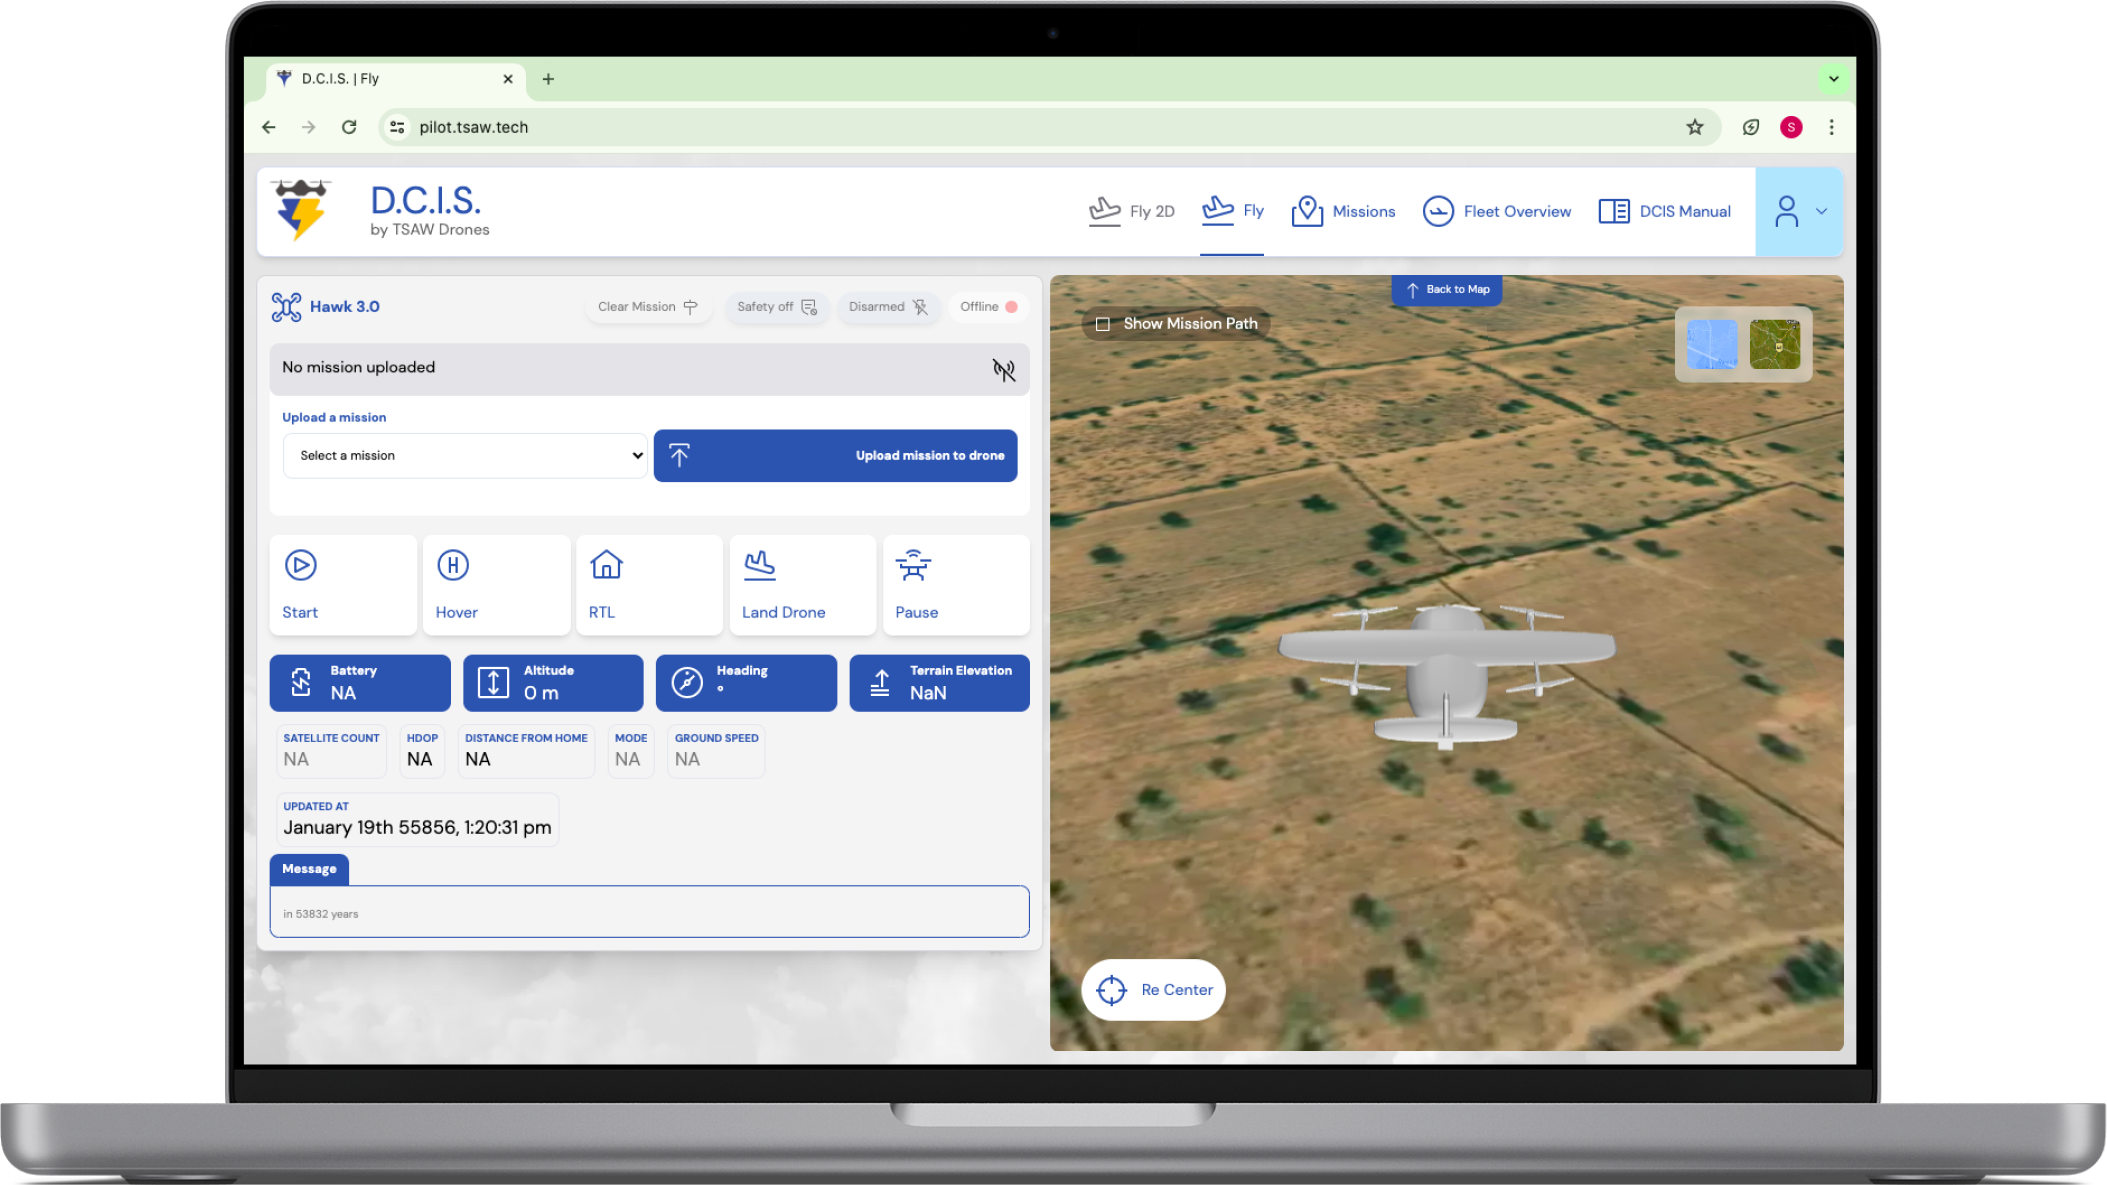
Task: Click the Start mission play icon
Action: (300, 565)
